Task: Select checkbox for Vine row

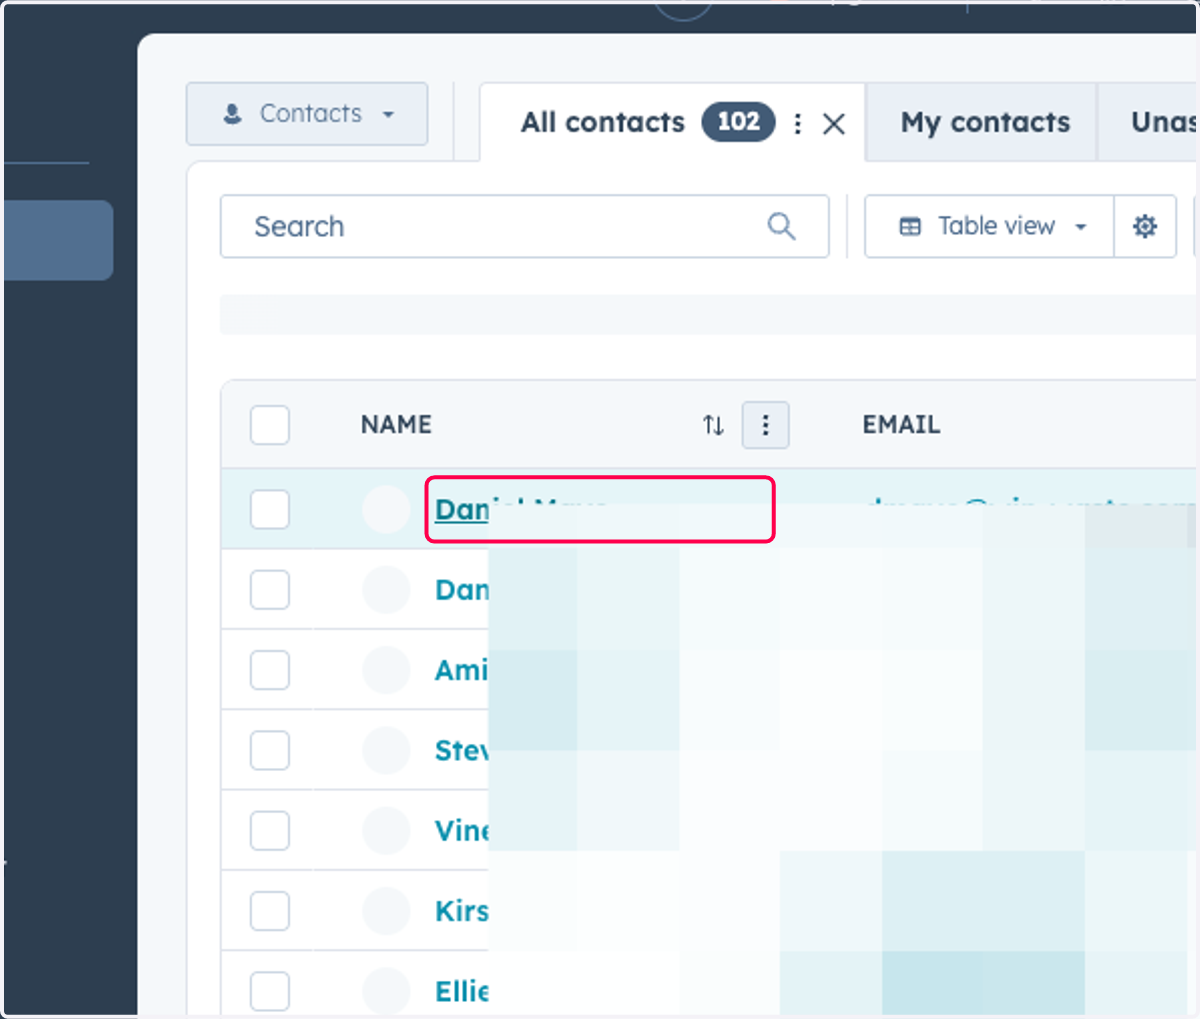Action: click(x=270, y=830)
